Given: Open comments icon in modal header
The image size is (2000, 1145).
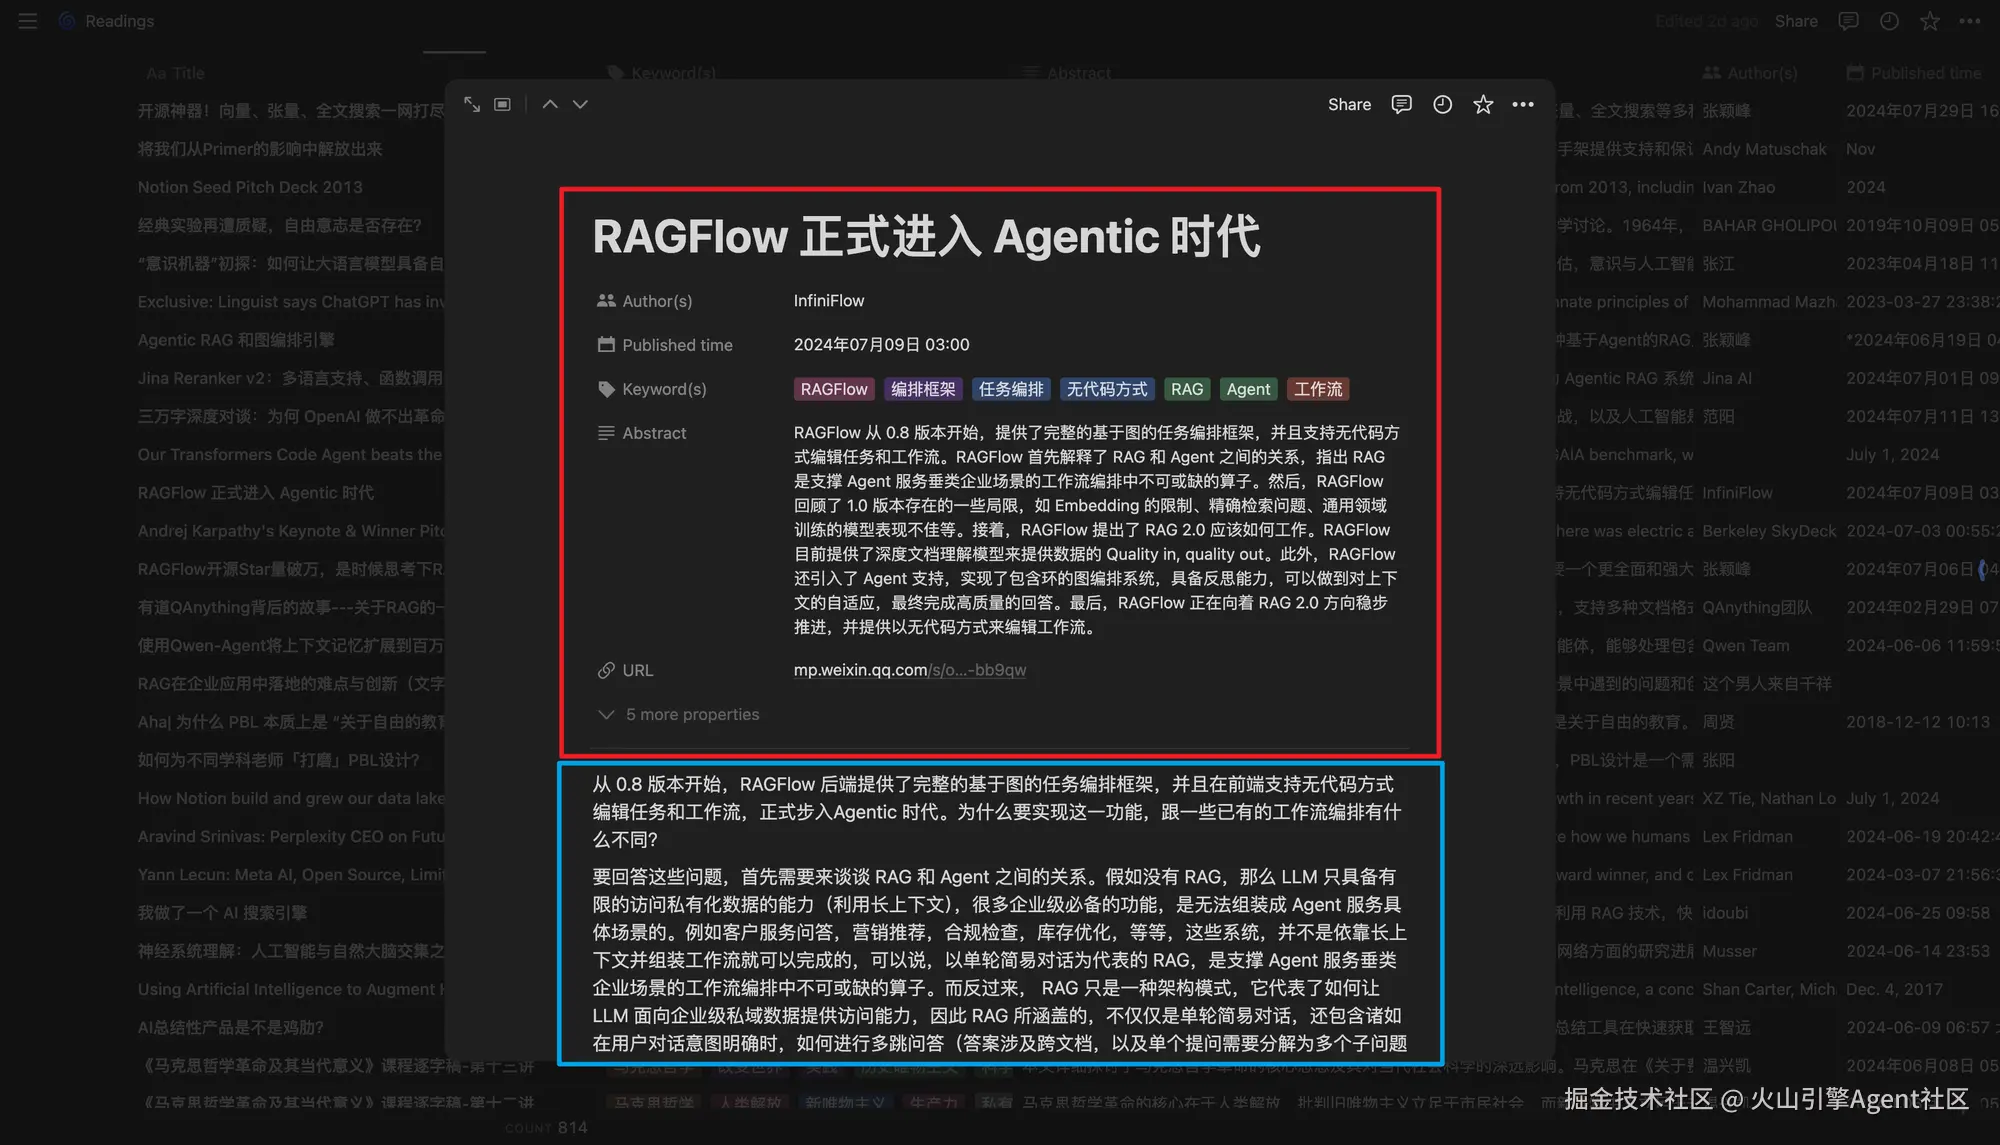Looking at the screenshot, I should point(1401,104).
